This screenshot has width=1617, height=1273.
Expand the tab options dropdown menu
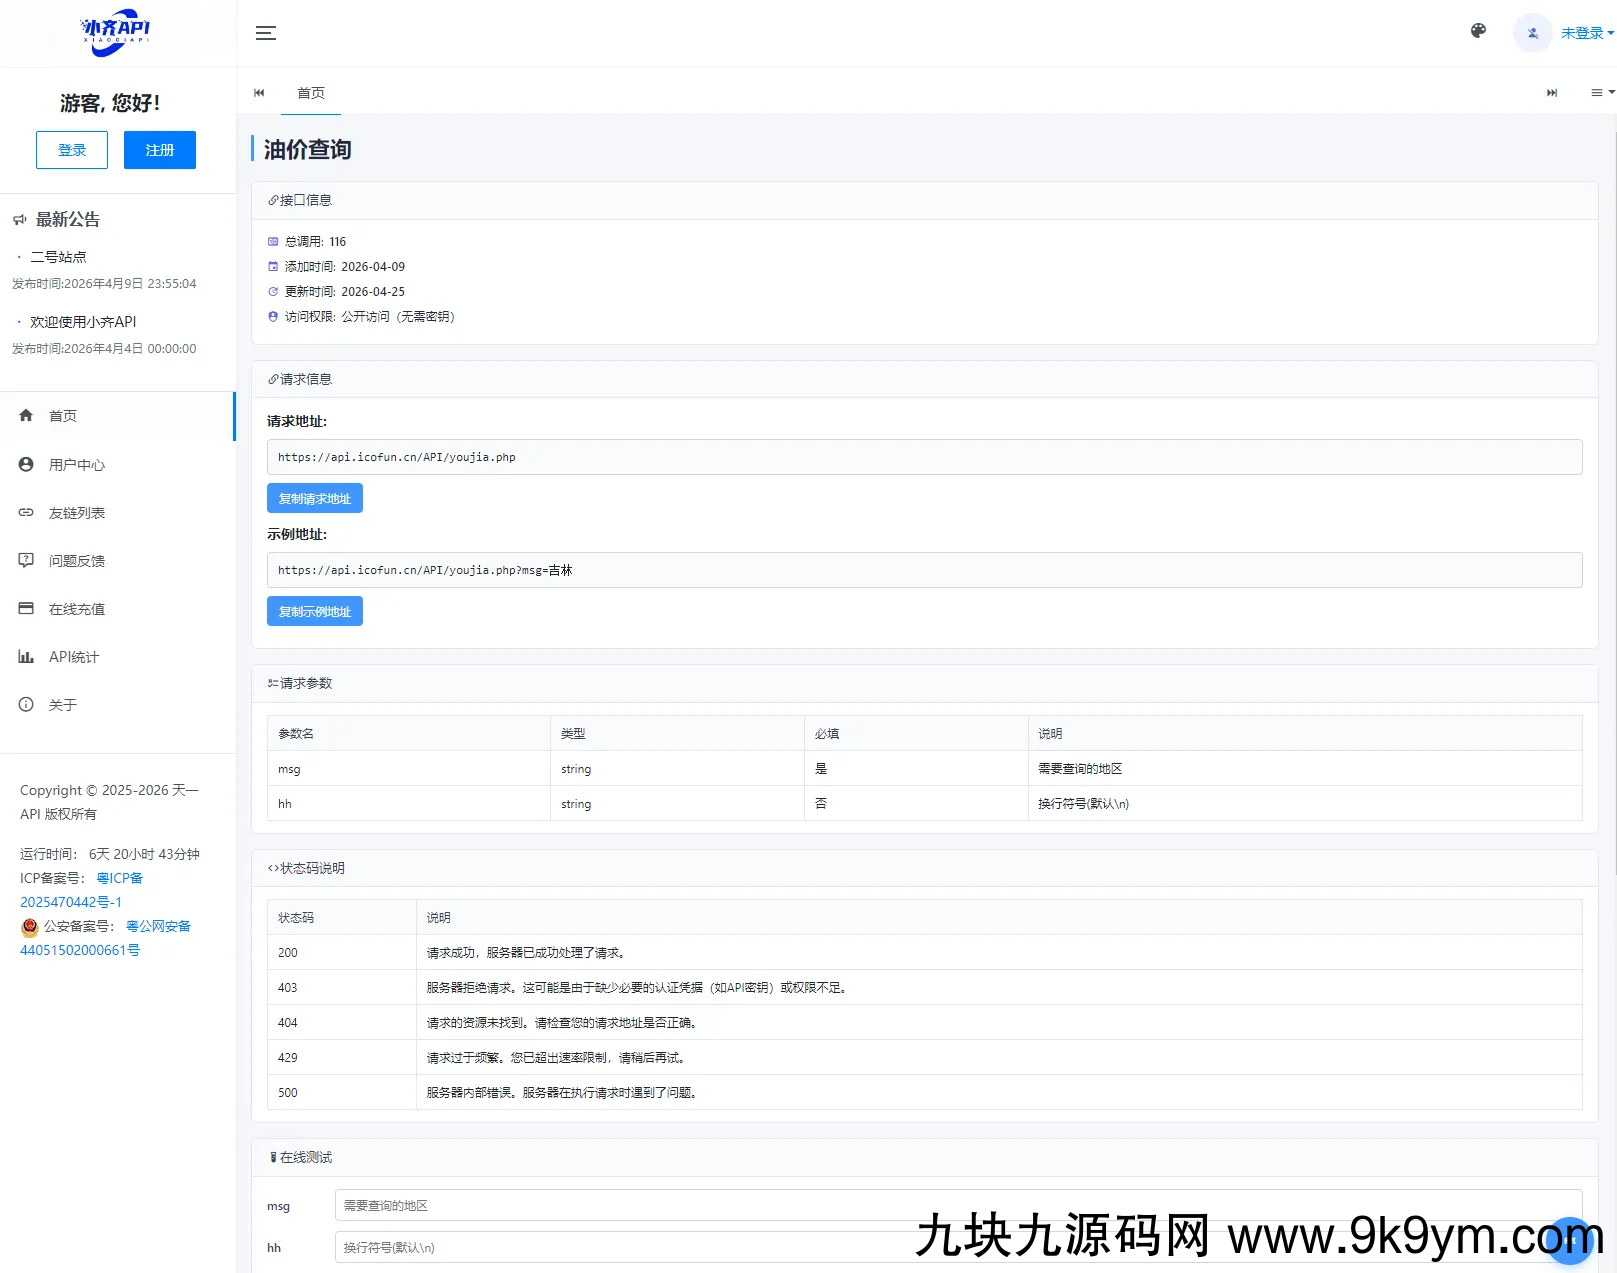pyautogui.click(x=1602, y=93)
